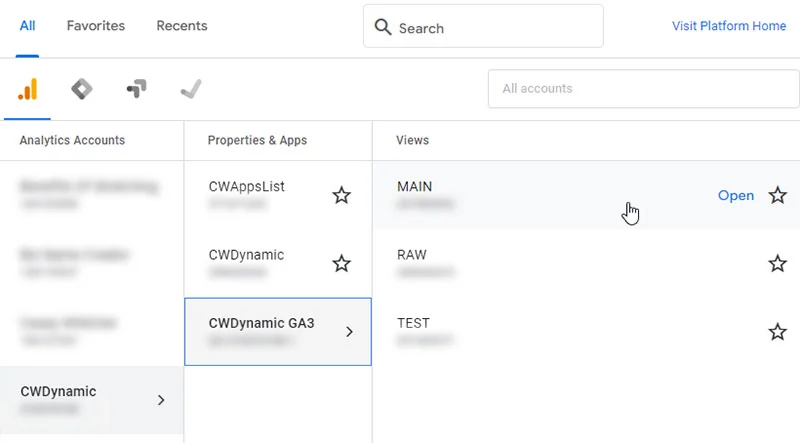This screenshot has width=800, height=443.
Task: Star the RAW view as favorite
Action: (777, 264)
